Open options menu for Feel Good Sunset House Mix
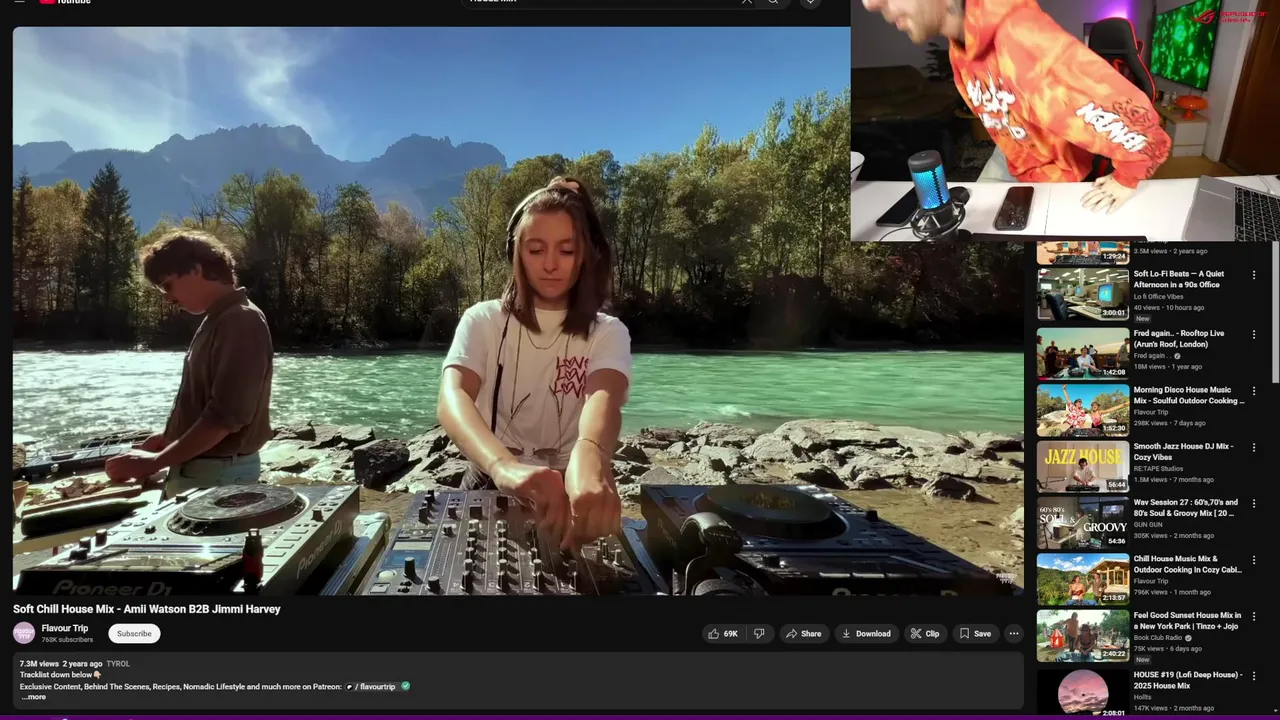Screen dimensions: 1280x720 (1254, 616)
